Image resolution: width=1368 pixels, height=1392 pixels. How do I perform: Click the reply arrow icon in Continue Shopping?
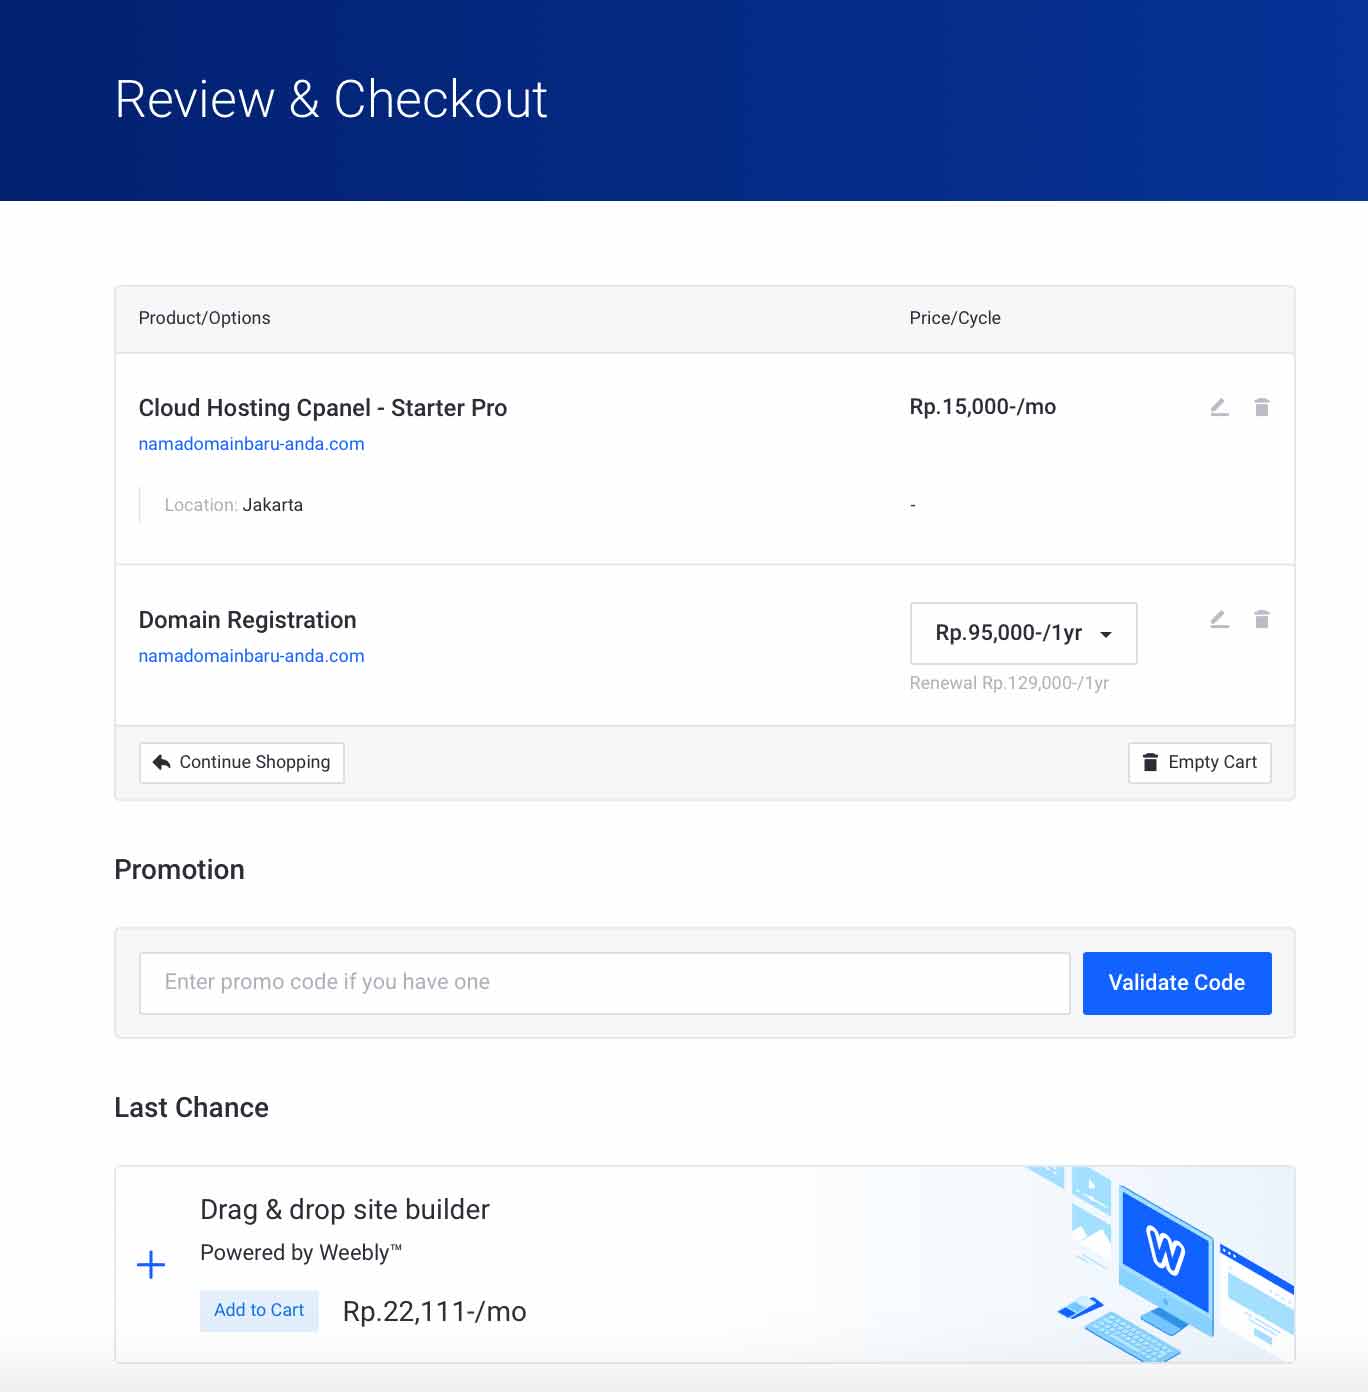(162, 762)
